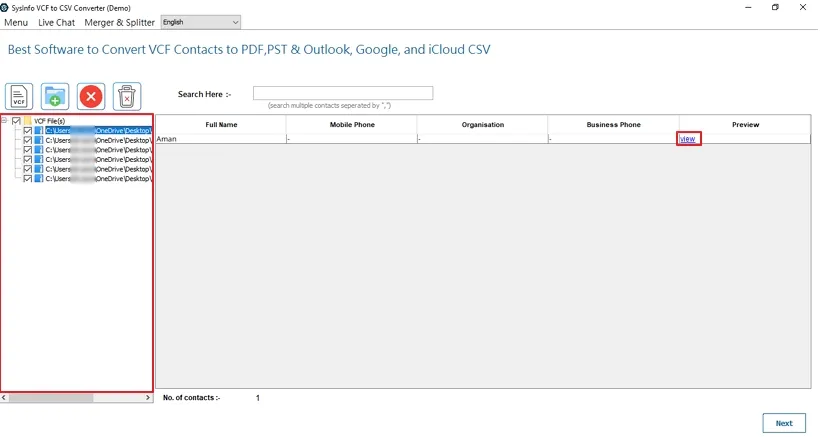Click the Add folder icon with green plus
The image size is (820, 437).
coord(55,96)
